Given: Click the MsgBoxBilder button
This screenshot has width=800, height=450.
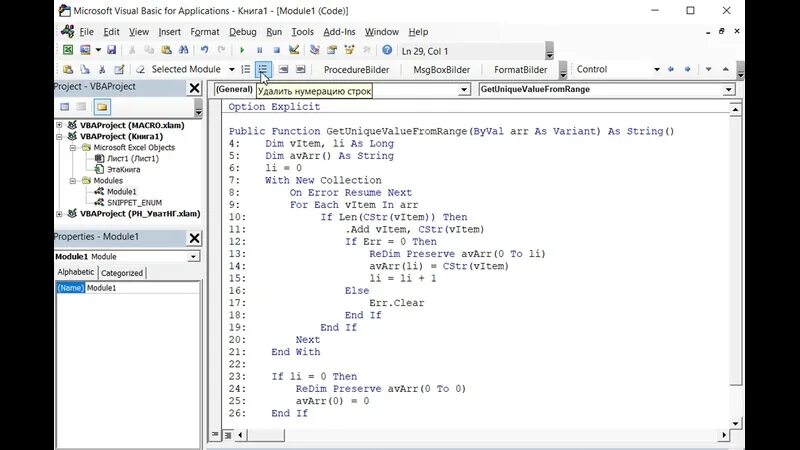Looking at the screenshot, I should 441,69.
